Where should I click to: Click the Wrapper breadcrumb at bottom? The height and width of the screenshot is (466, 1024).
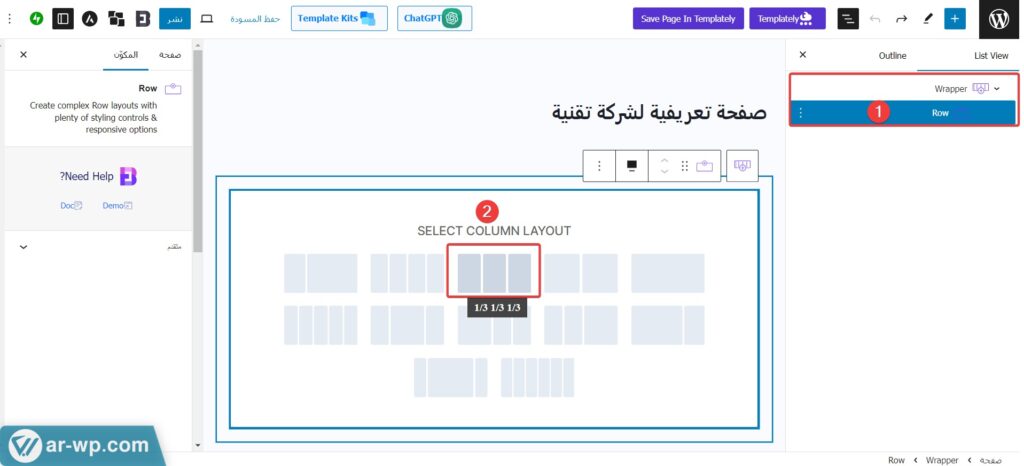(941, 460)
